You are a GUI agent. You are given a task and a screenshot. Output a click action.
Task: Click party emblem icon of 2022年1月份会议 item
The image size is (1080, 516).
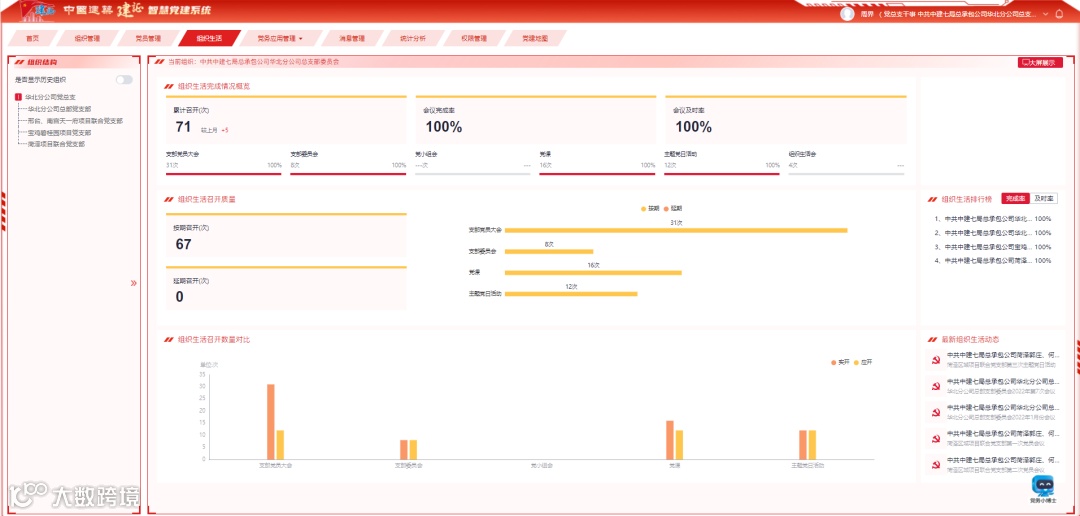coord(935,412)
